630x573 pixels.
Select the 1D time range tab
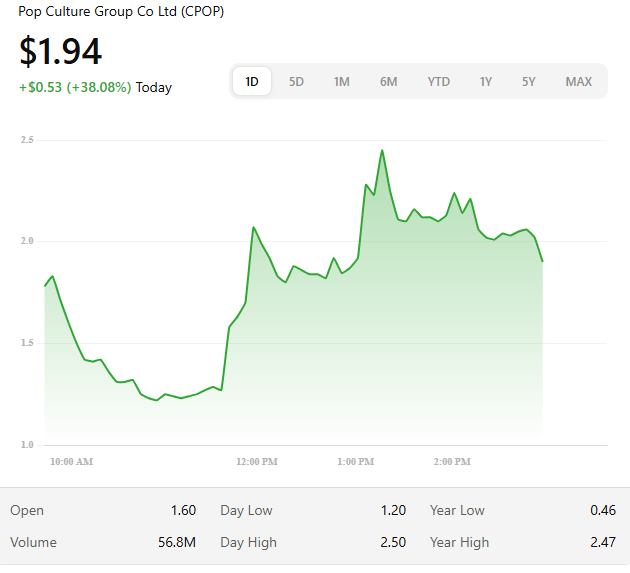(x=252, y=82)
